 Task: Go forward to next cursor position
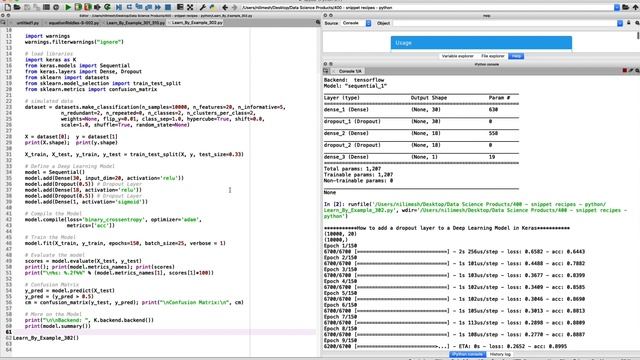[234, 7]
